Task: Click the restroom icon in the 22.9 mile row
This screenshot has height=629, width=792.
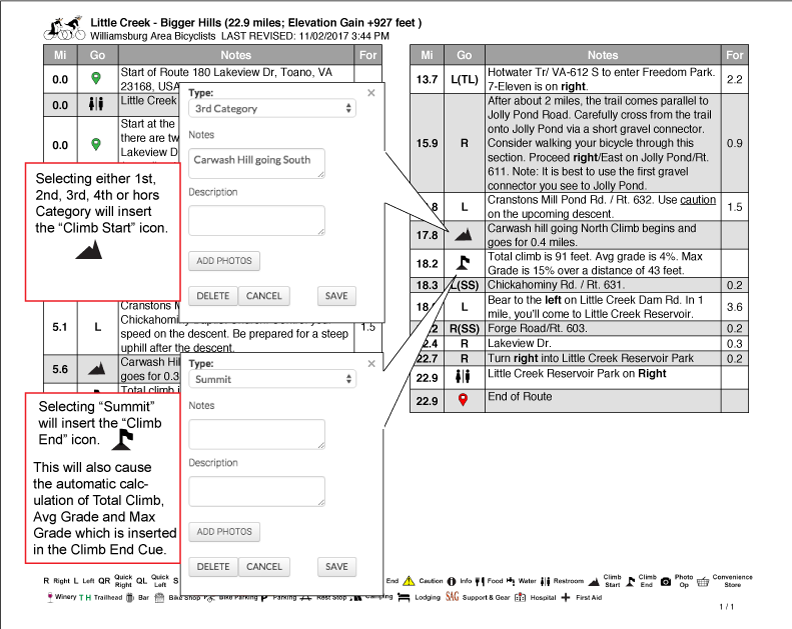Action: 463,377
